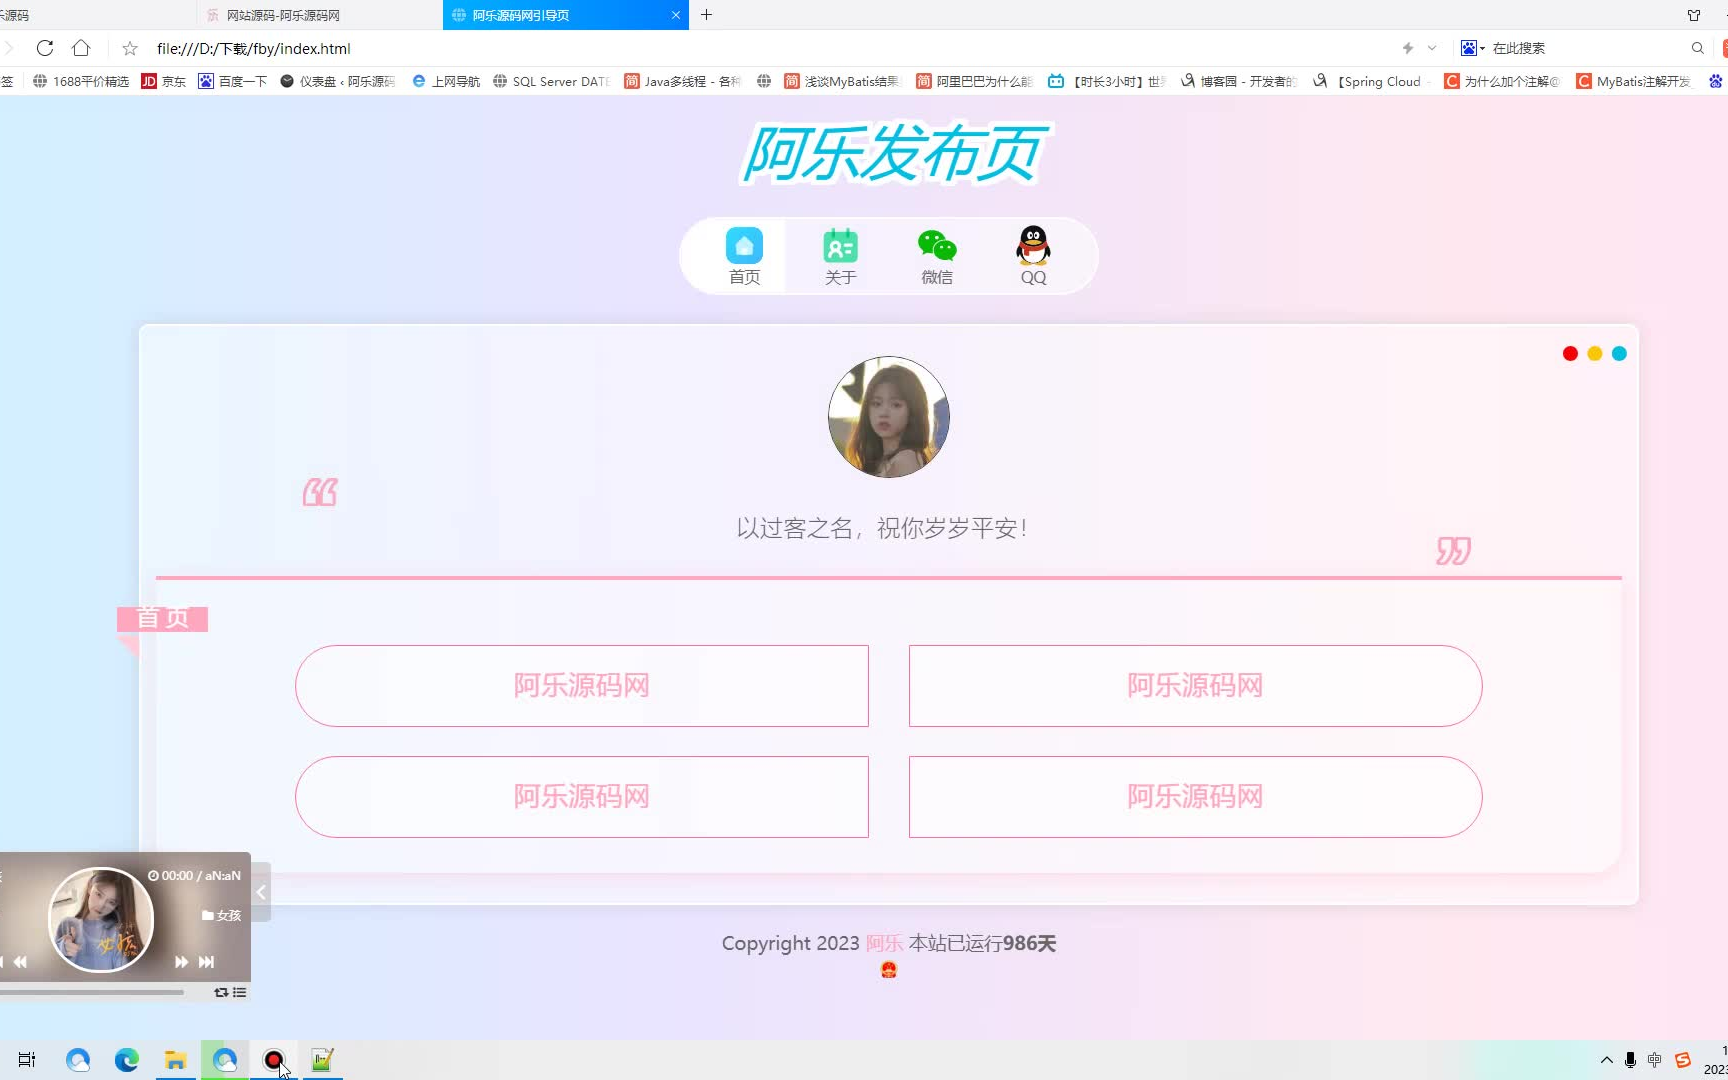Click the screen recorder icon on taskbar
1728x1080 pixels.
pyautogui.click(x=273, y=1059)
